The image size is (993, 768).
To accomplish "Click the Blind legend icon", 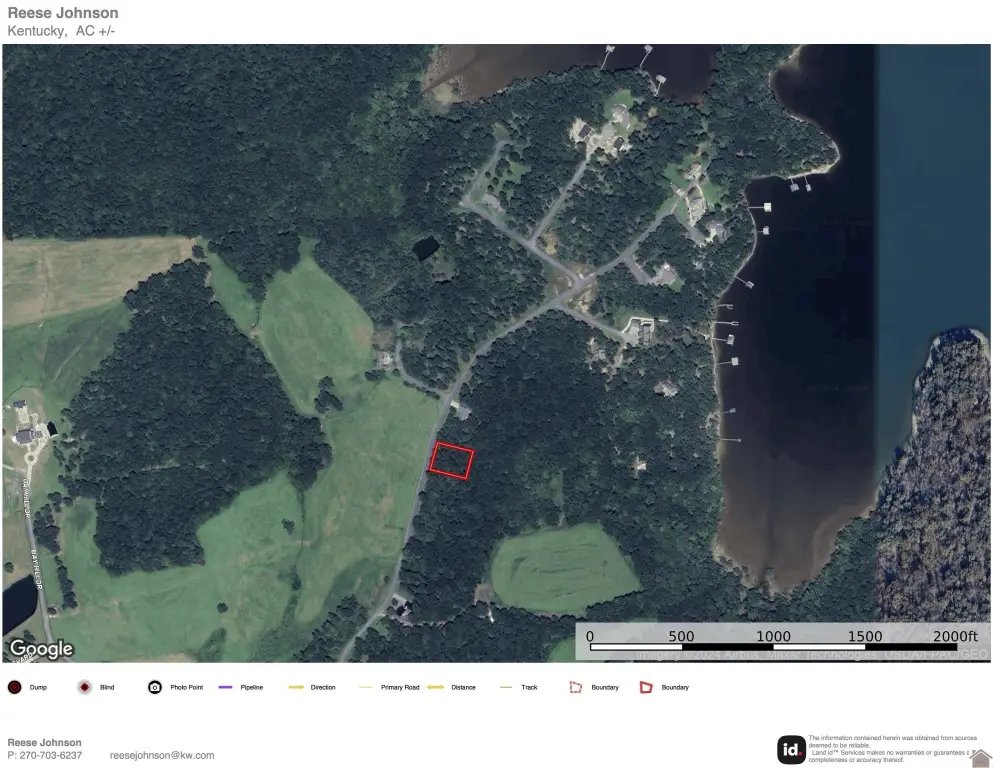I will (x=84, y=688).
